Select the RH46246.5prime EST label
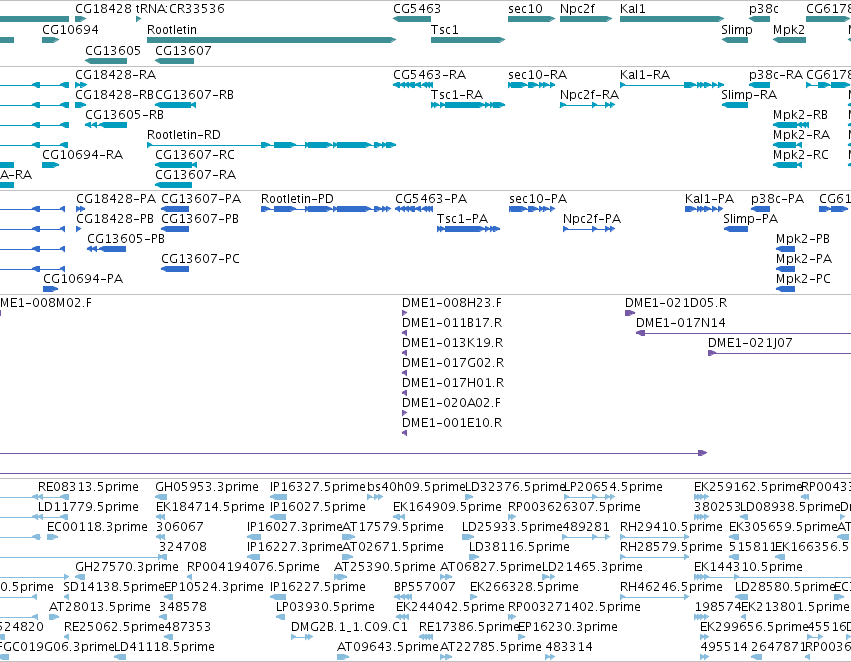Image resolution: width=851 pixels, height=662 pixels. (x=671, y=587)
